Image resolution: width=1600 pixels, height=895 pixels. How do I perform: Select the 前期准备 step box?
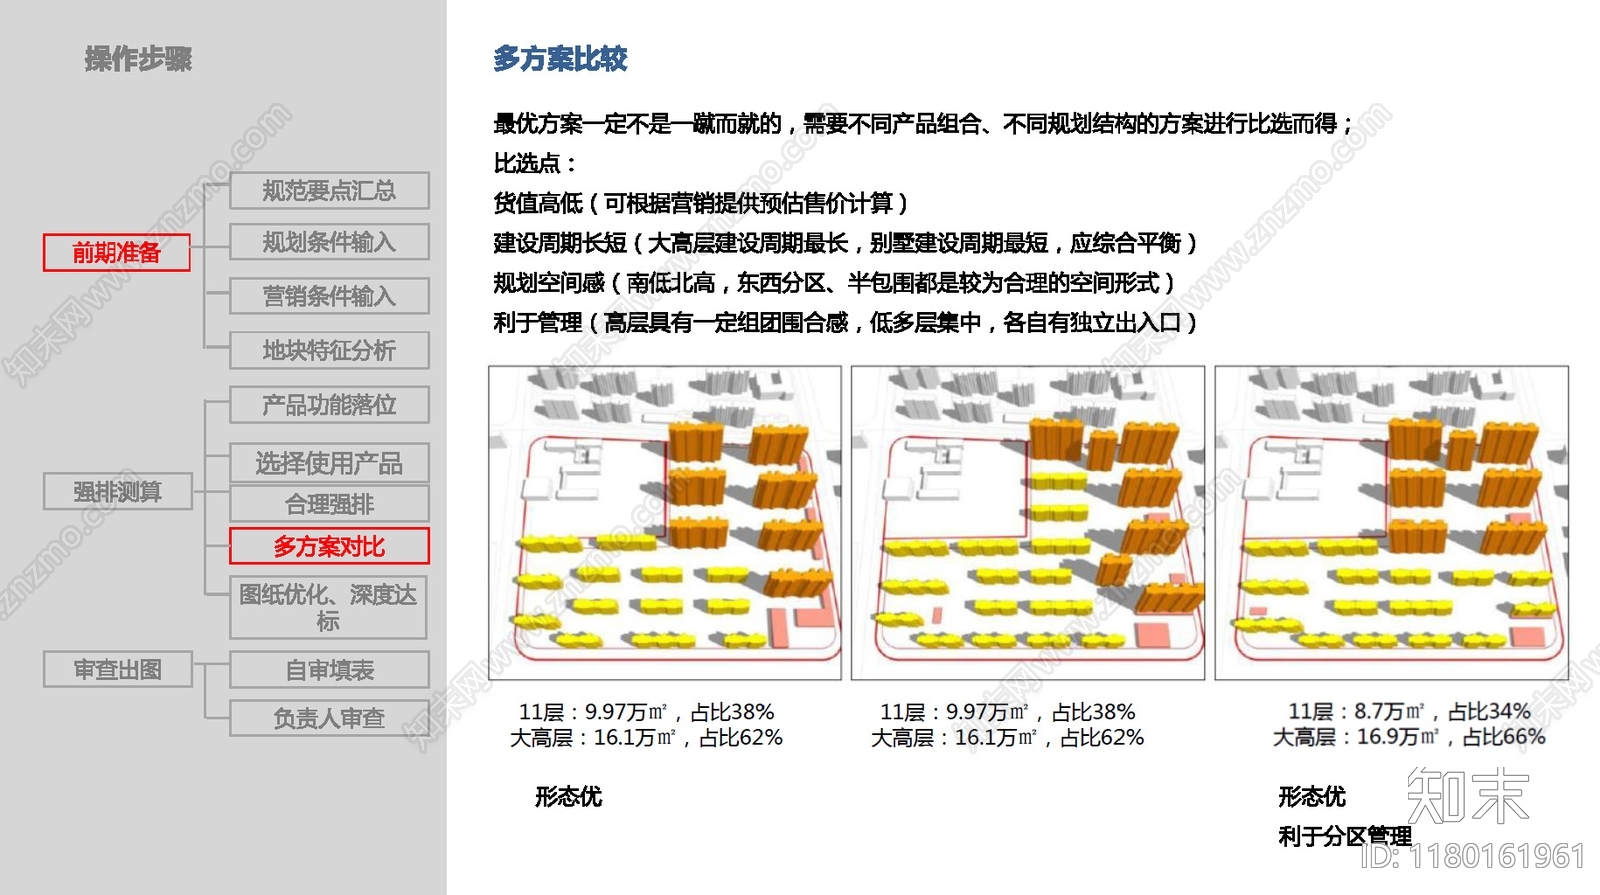click(x=117, y=253)
